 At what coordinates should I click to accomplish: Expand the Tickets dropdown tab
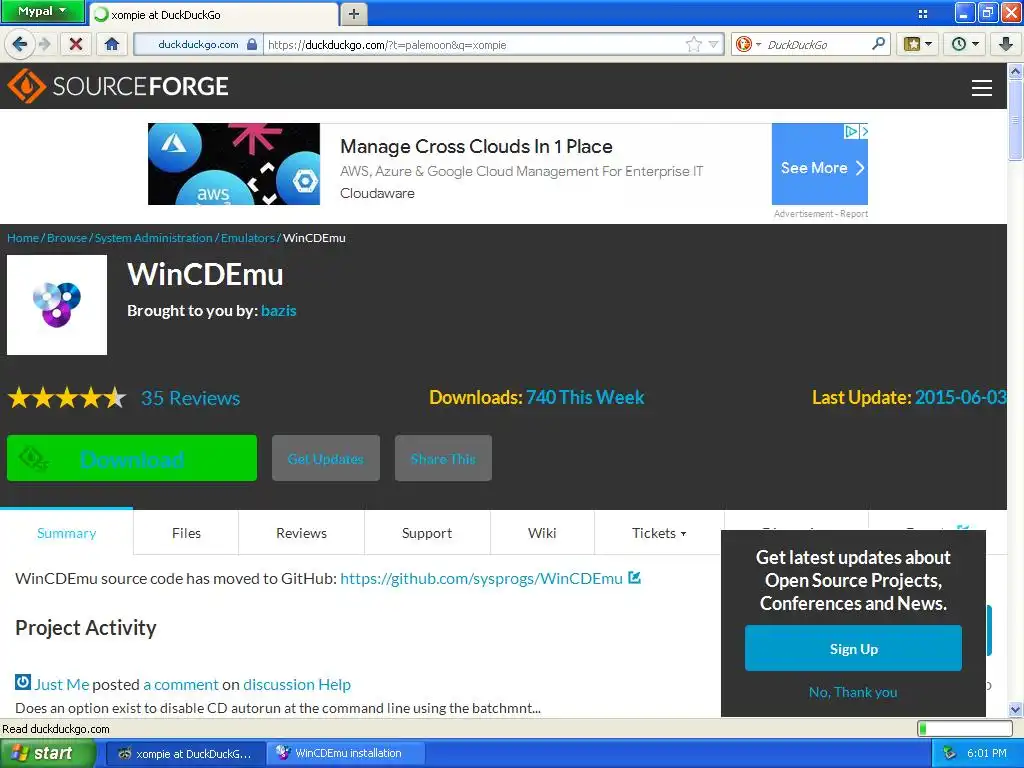[659, 533]
